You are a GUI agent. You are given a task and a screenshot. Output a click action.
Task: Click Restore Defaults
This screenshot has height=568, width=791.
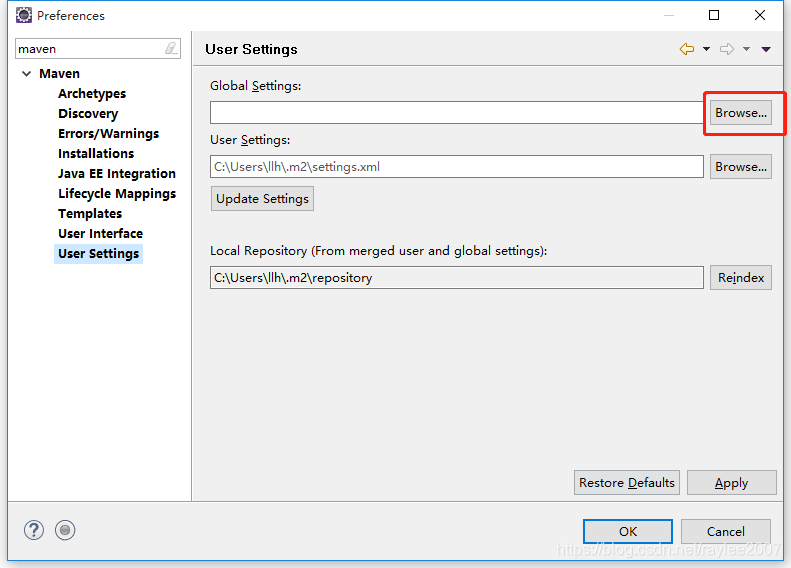627,483
